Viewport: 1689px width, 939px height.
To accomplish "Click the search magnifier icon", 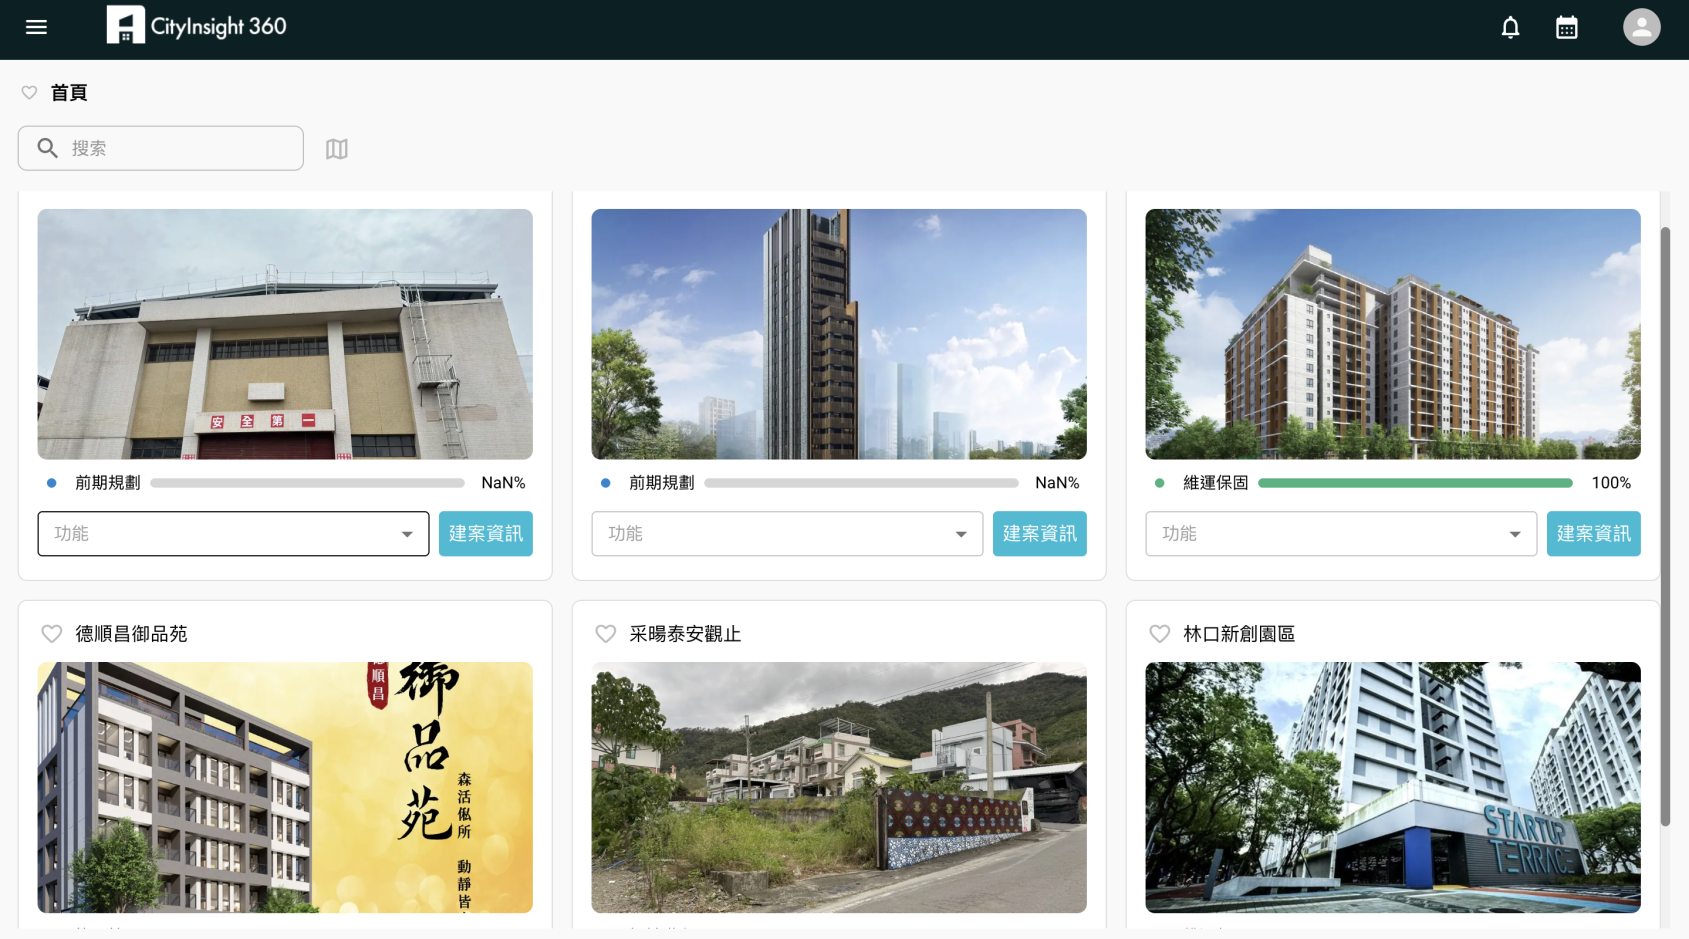I will (47, 148).
